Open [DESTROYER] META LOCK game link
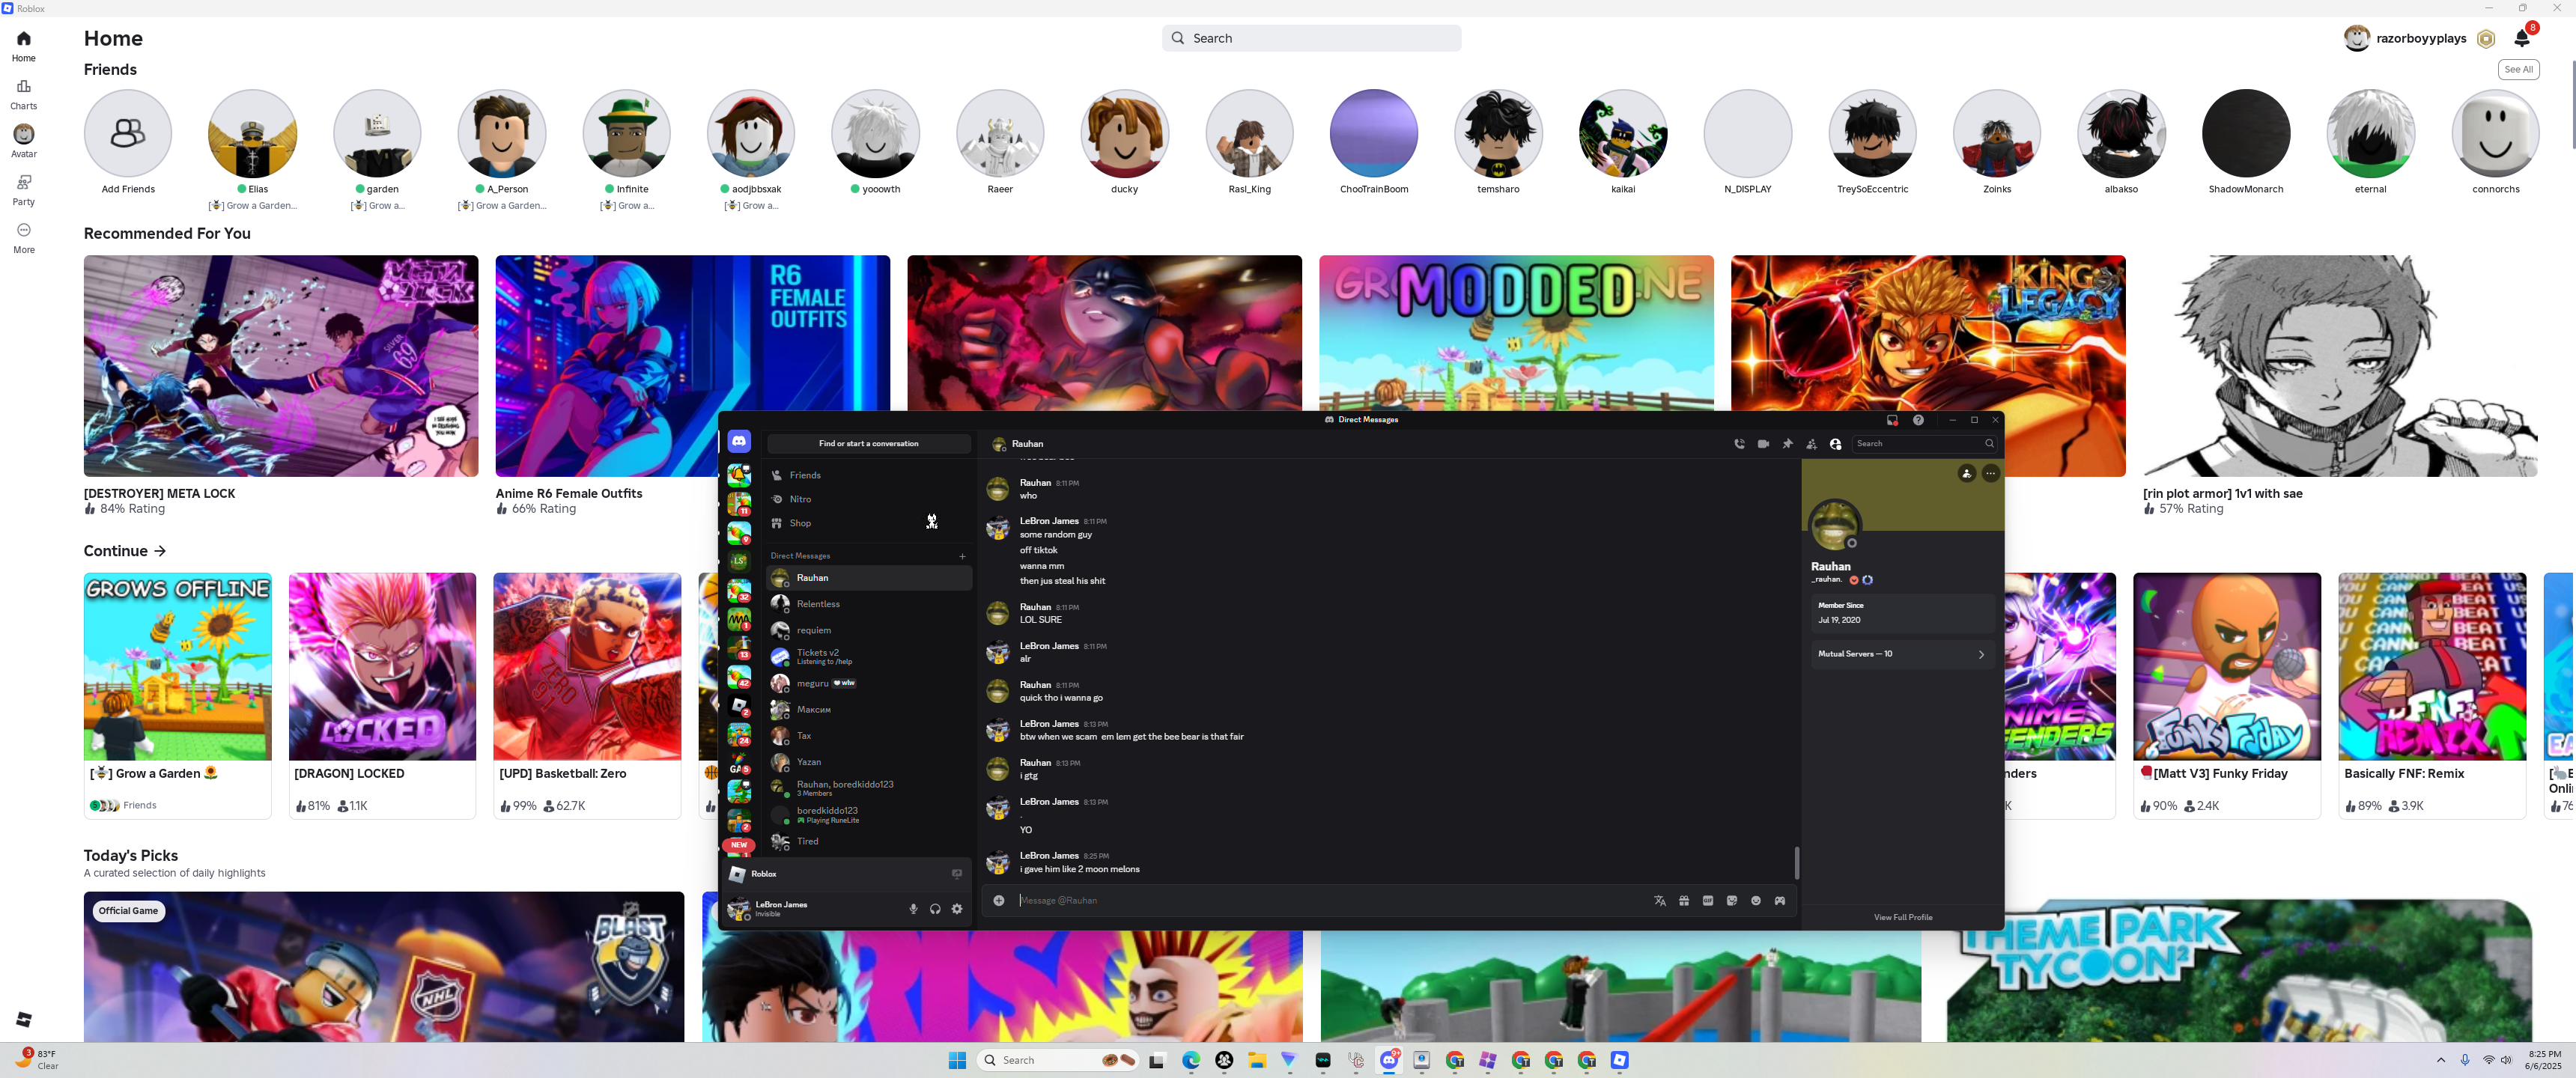2576x1078 pixels. [x=159, y=494]
